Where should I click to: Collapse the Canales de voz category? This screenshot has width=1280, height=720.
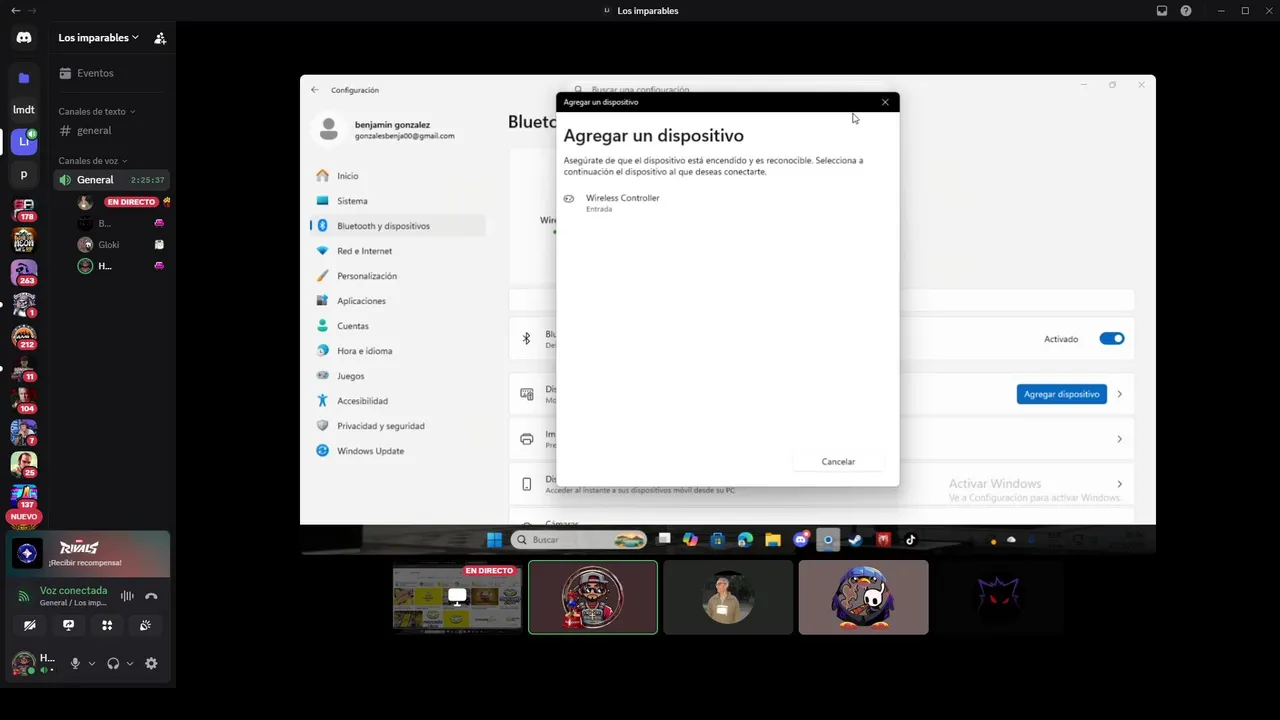(93, 161)
